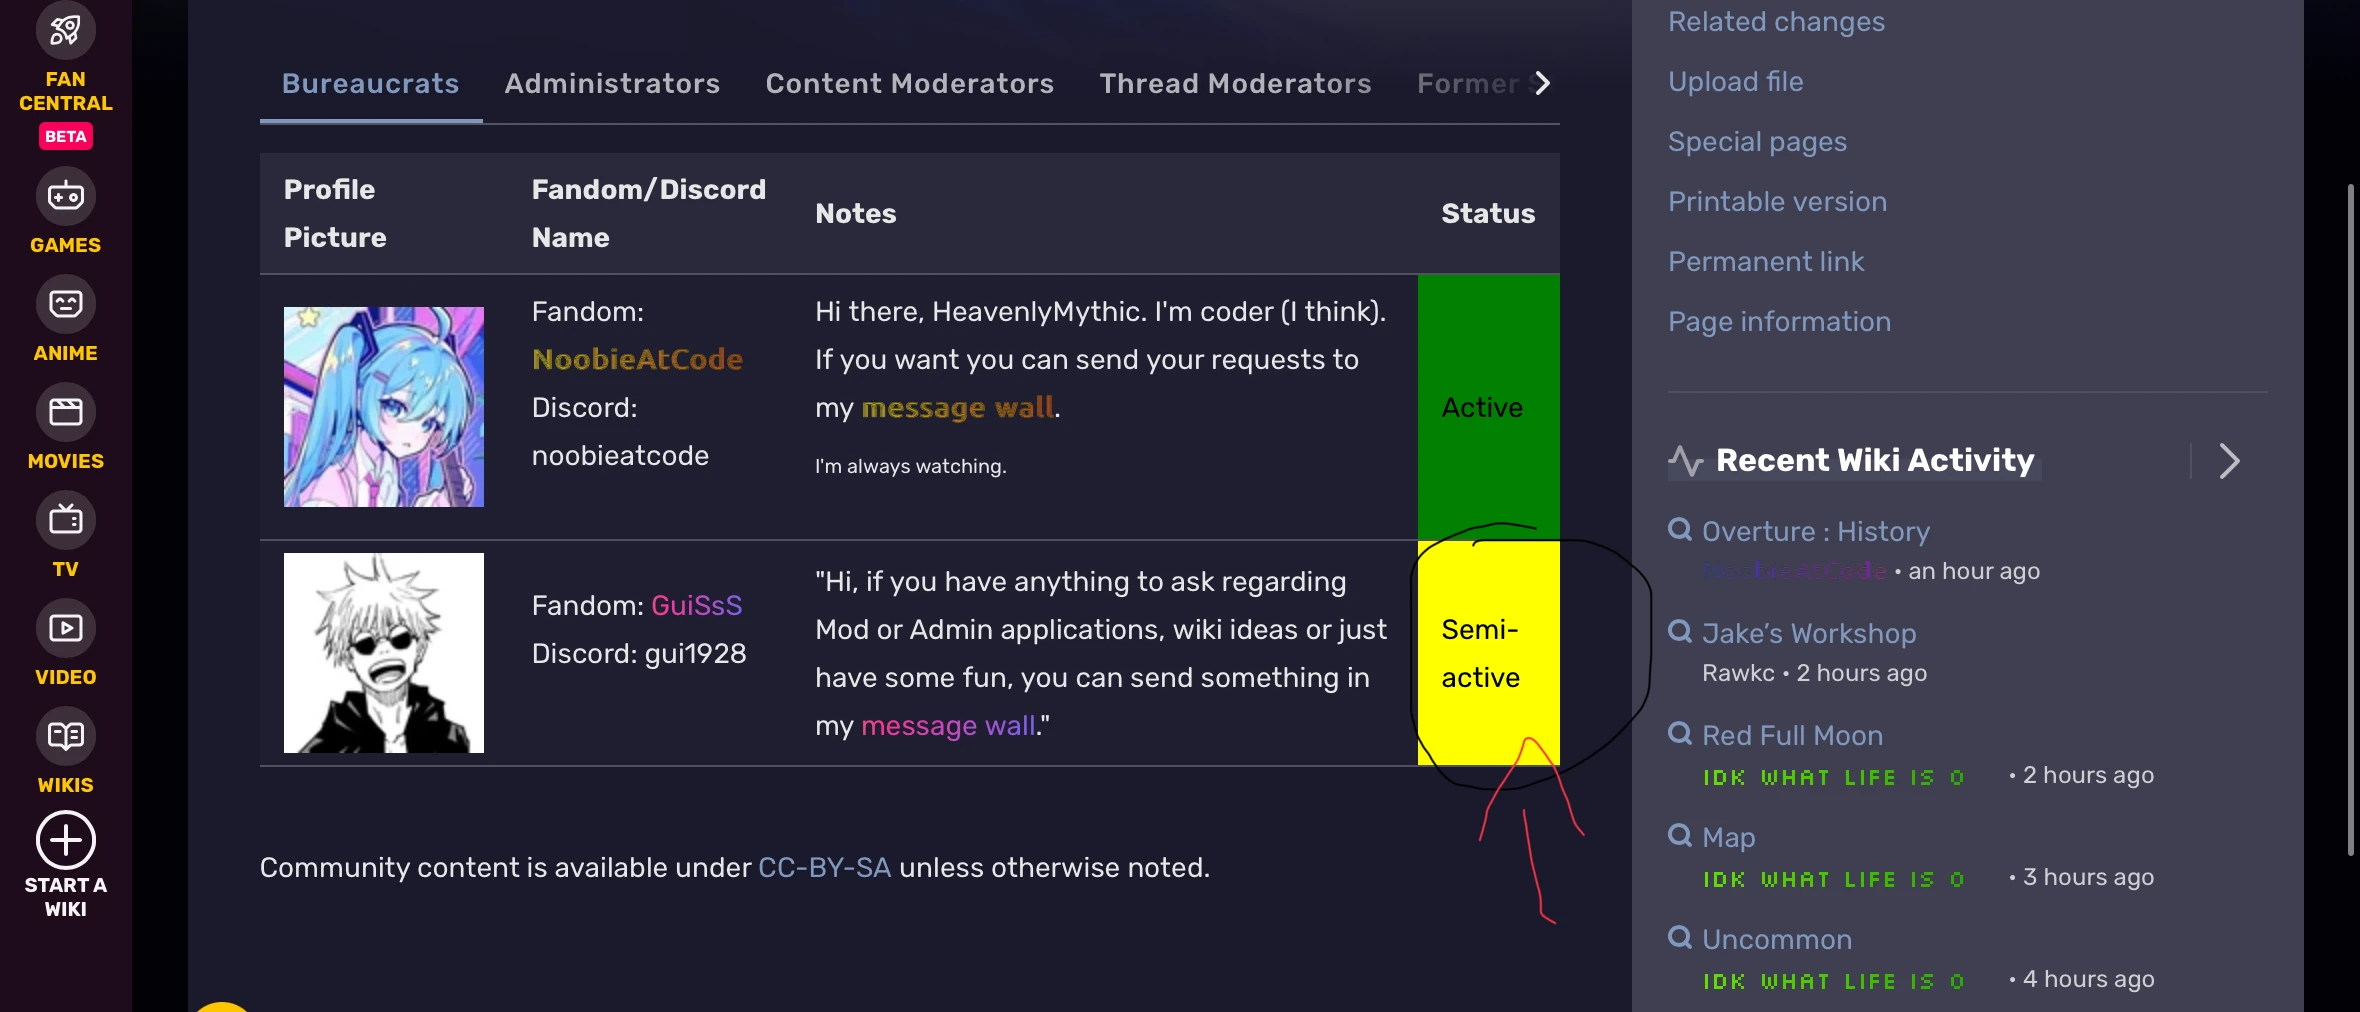Select the TV icon in sidebar
The height and width of the screenshot is (1012, 2360).
[66, 520]
